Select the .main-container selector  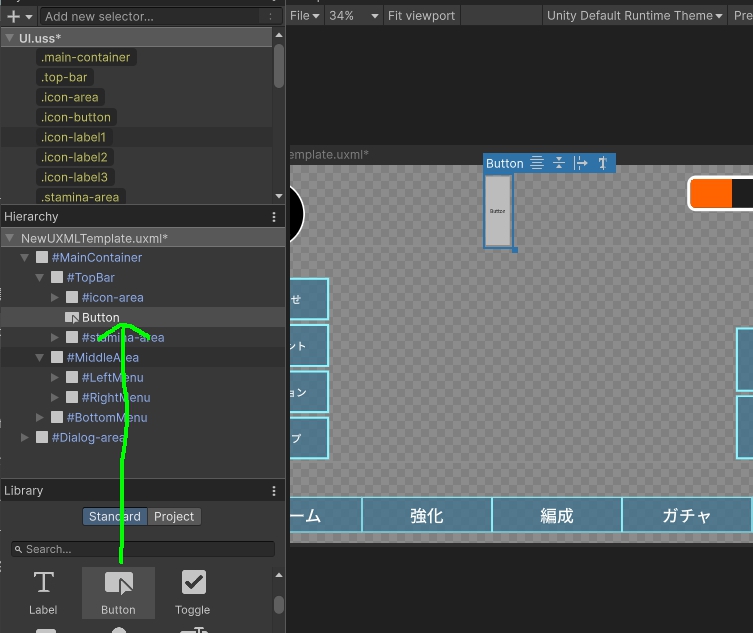pos(86,57)
